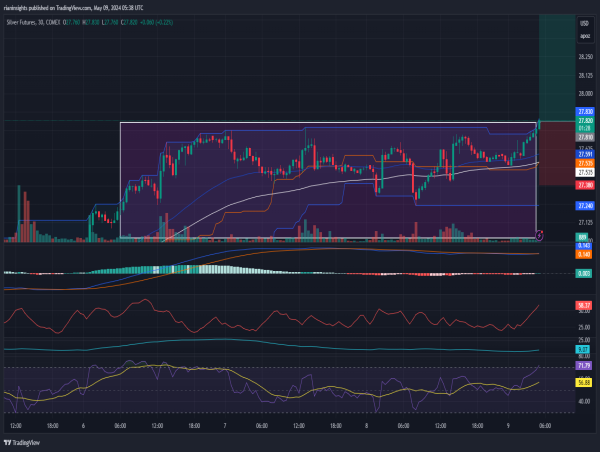600x452 pixels.
Task: Click the blue 27.240 price tag
Action: 585,206
